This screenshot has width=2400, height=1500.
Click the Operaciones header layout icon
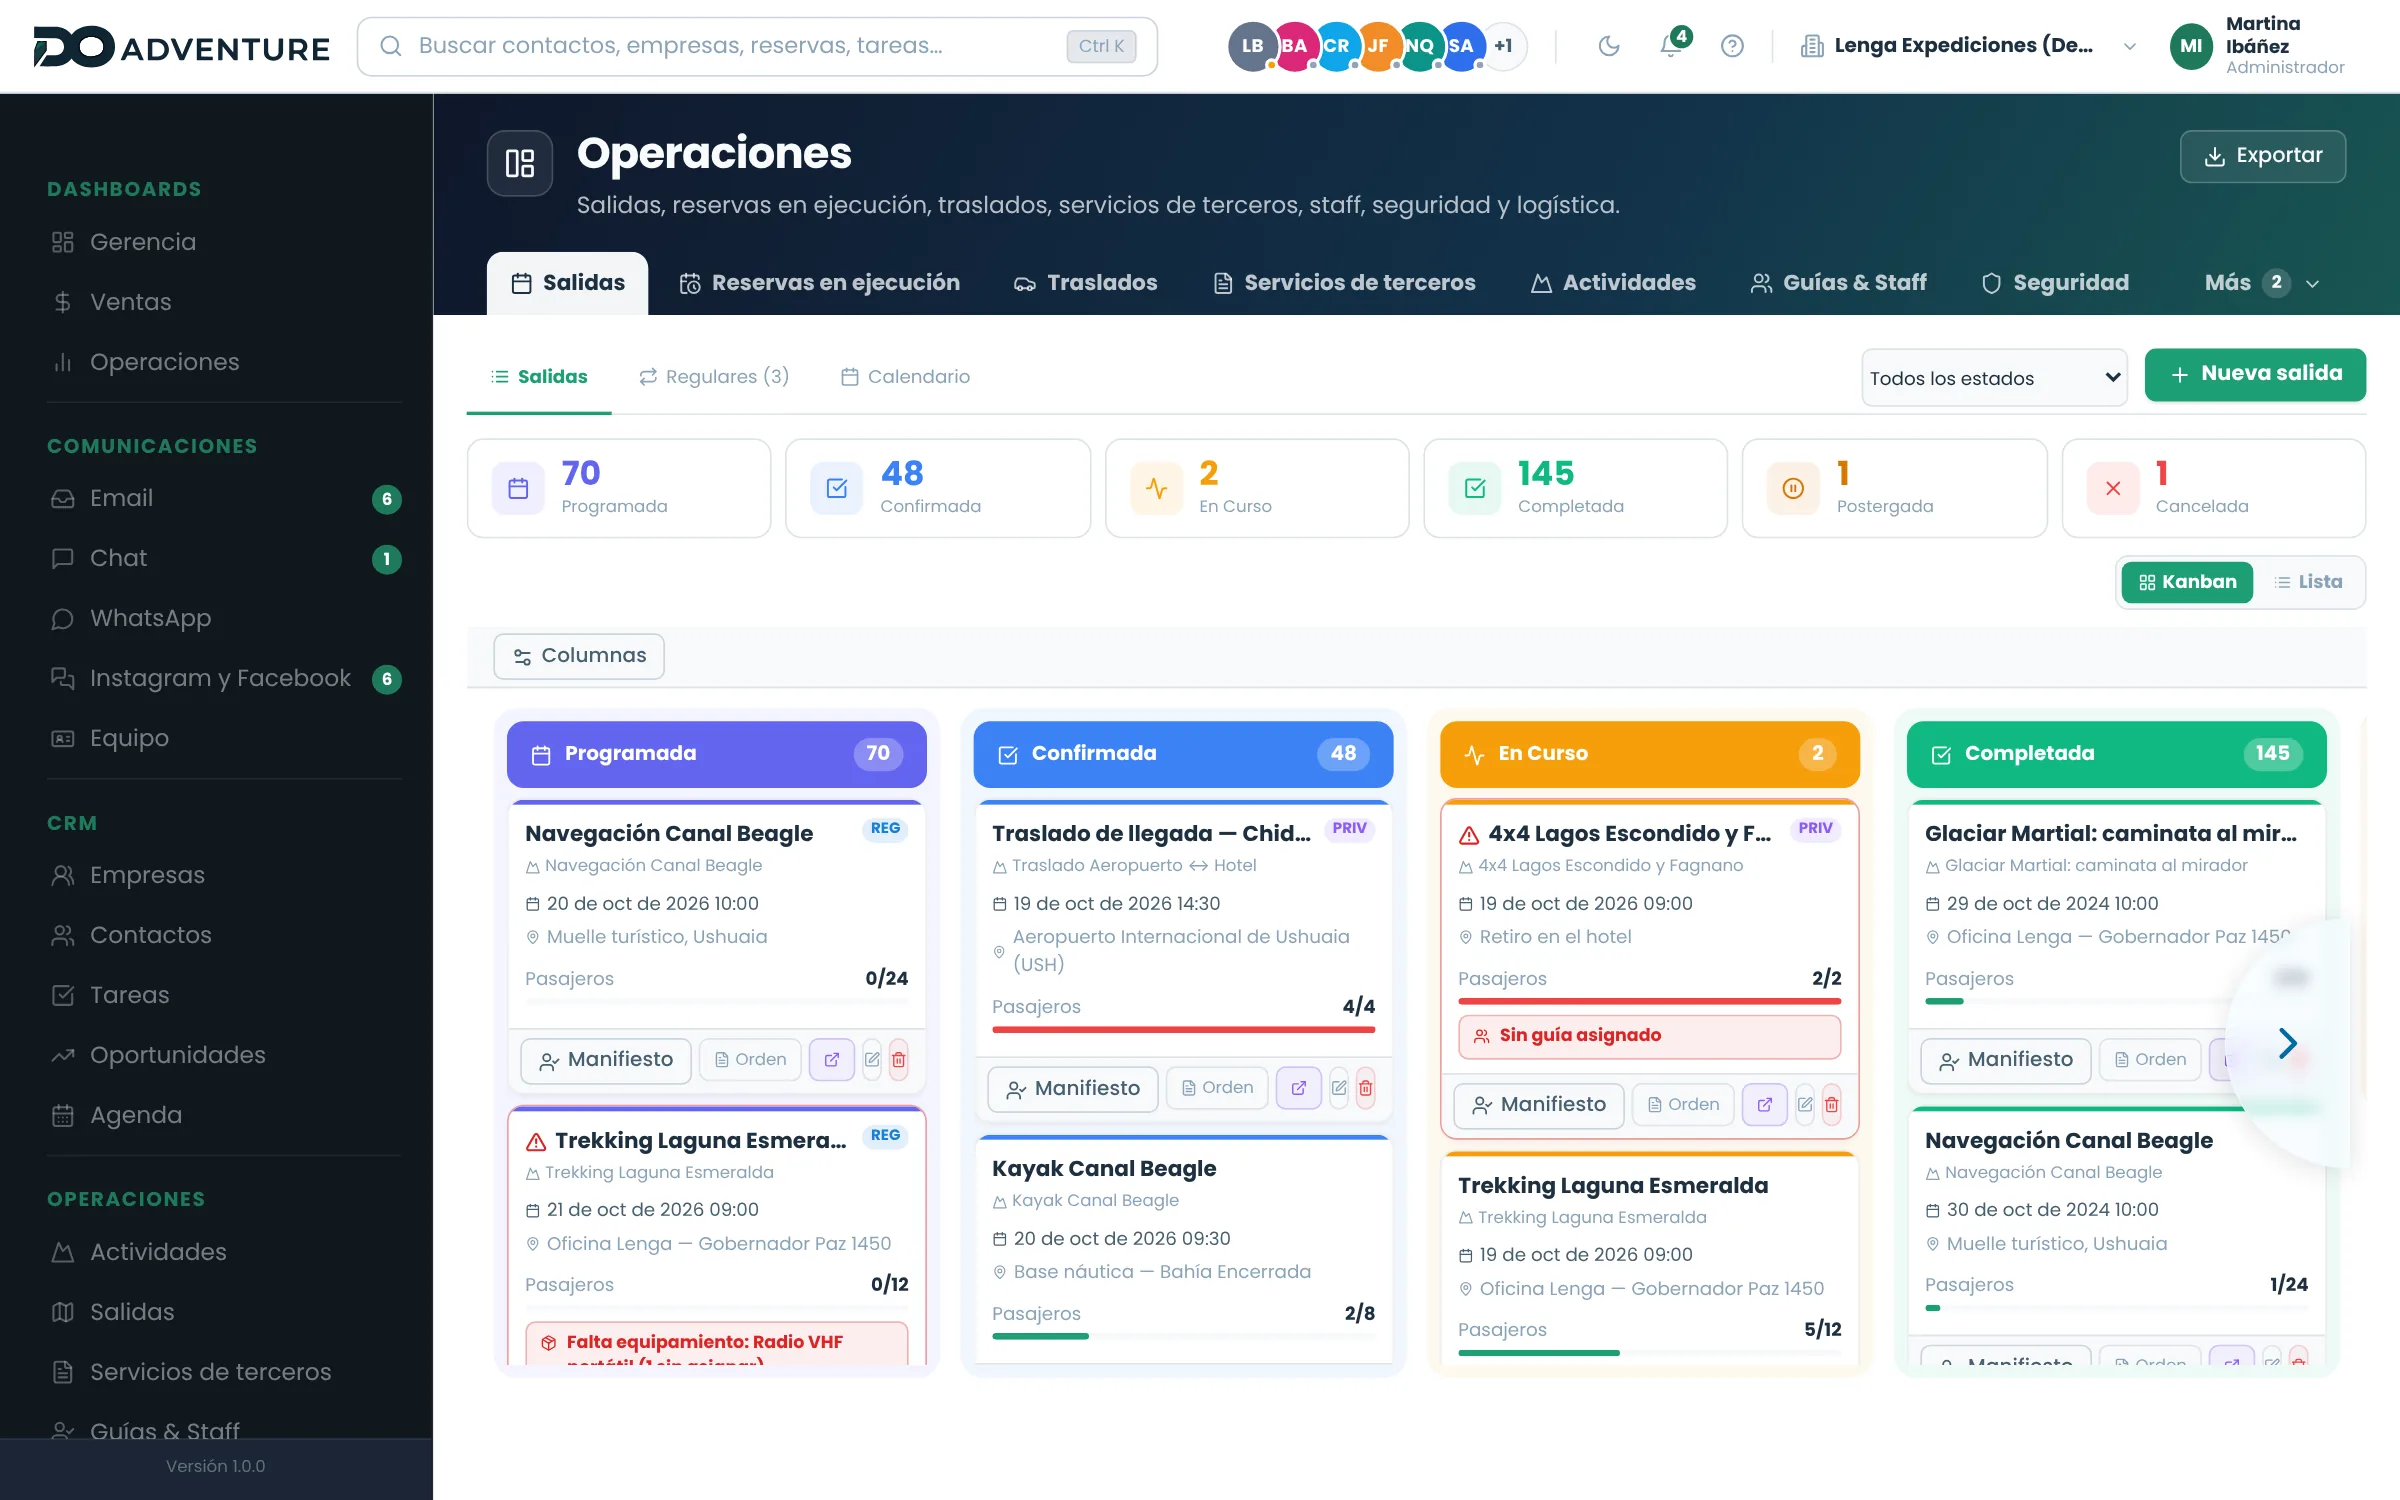coord(520,163)
